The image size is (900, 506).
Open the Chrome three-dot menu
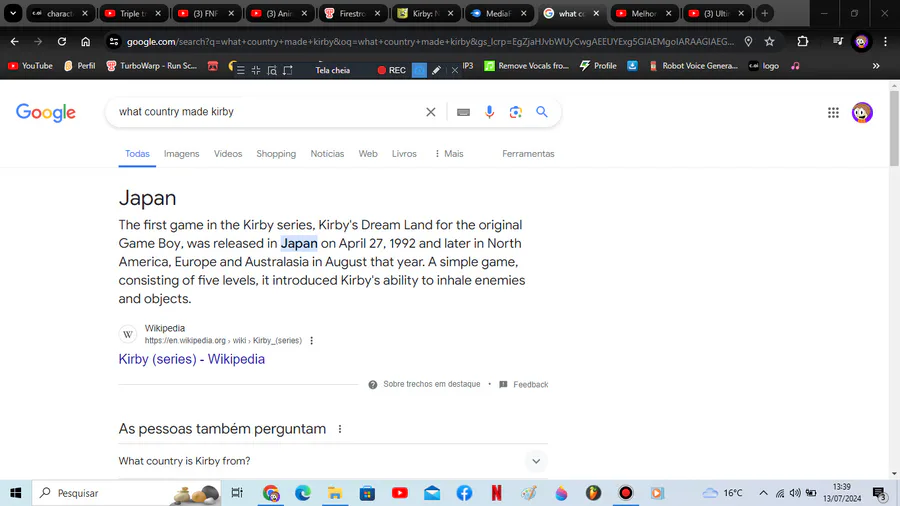tap(886, 41)
